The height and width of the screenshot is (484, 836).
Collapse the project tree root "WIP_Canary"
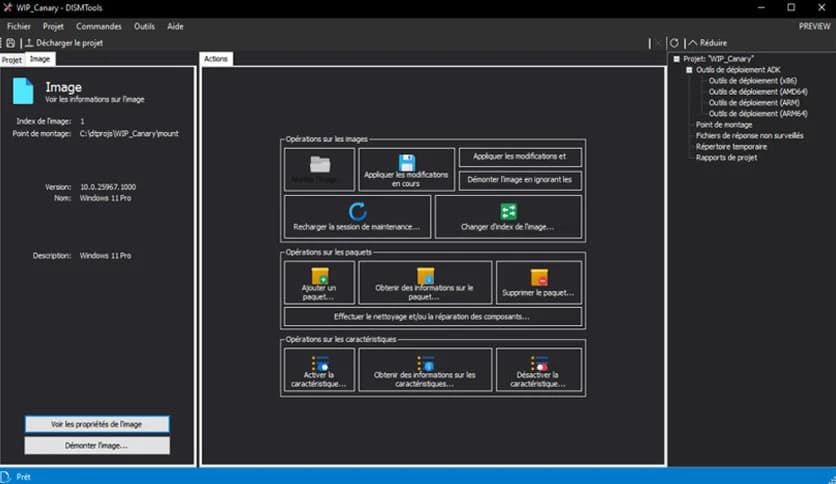tap(676, 59)
